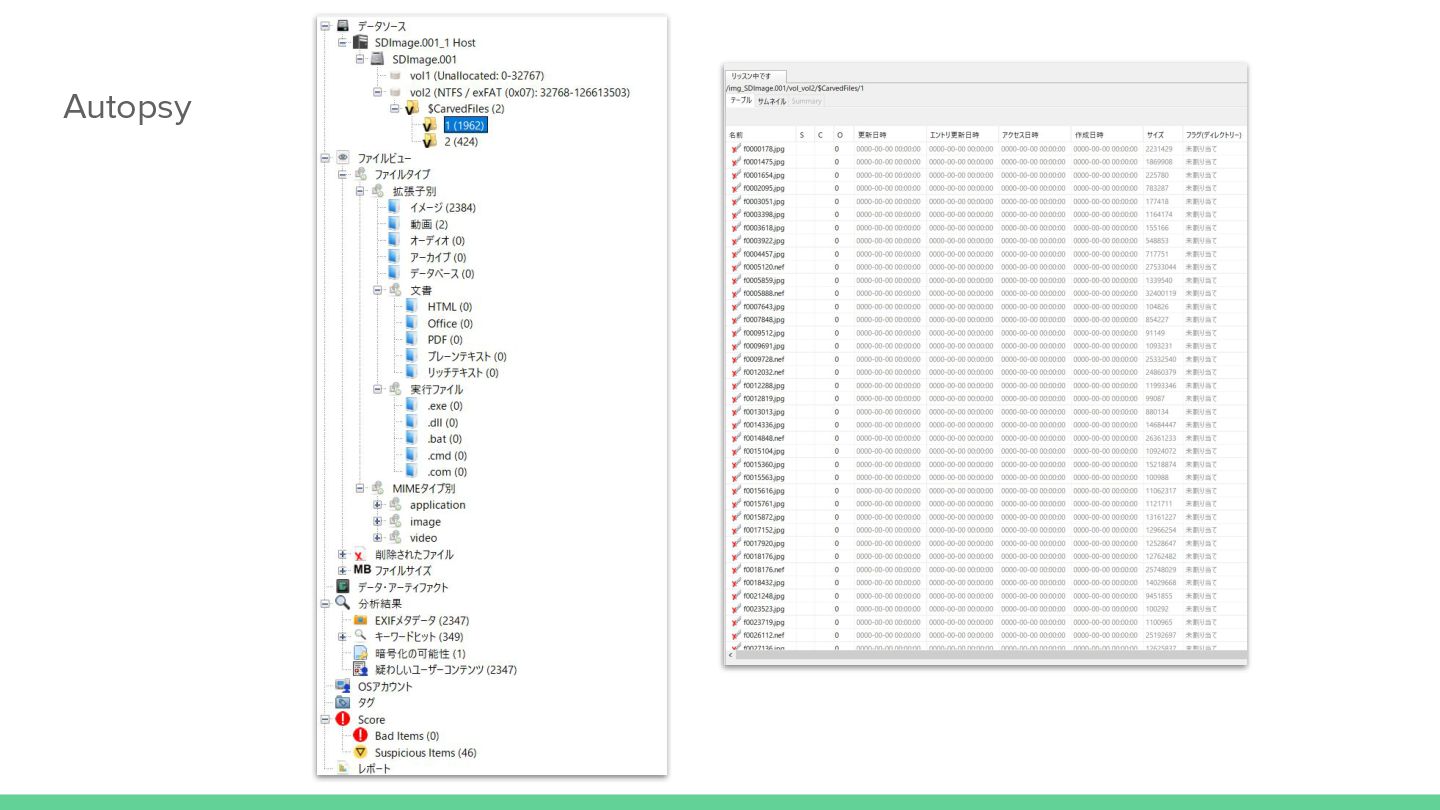Viewport: 1440px width, 810px height.
Task: Click the キーワードヒット (349) magnifier icon
Action: tap(360, 636)
